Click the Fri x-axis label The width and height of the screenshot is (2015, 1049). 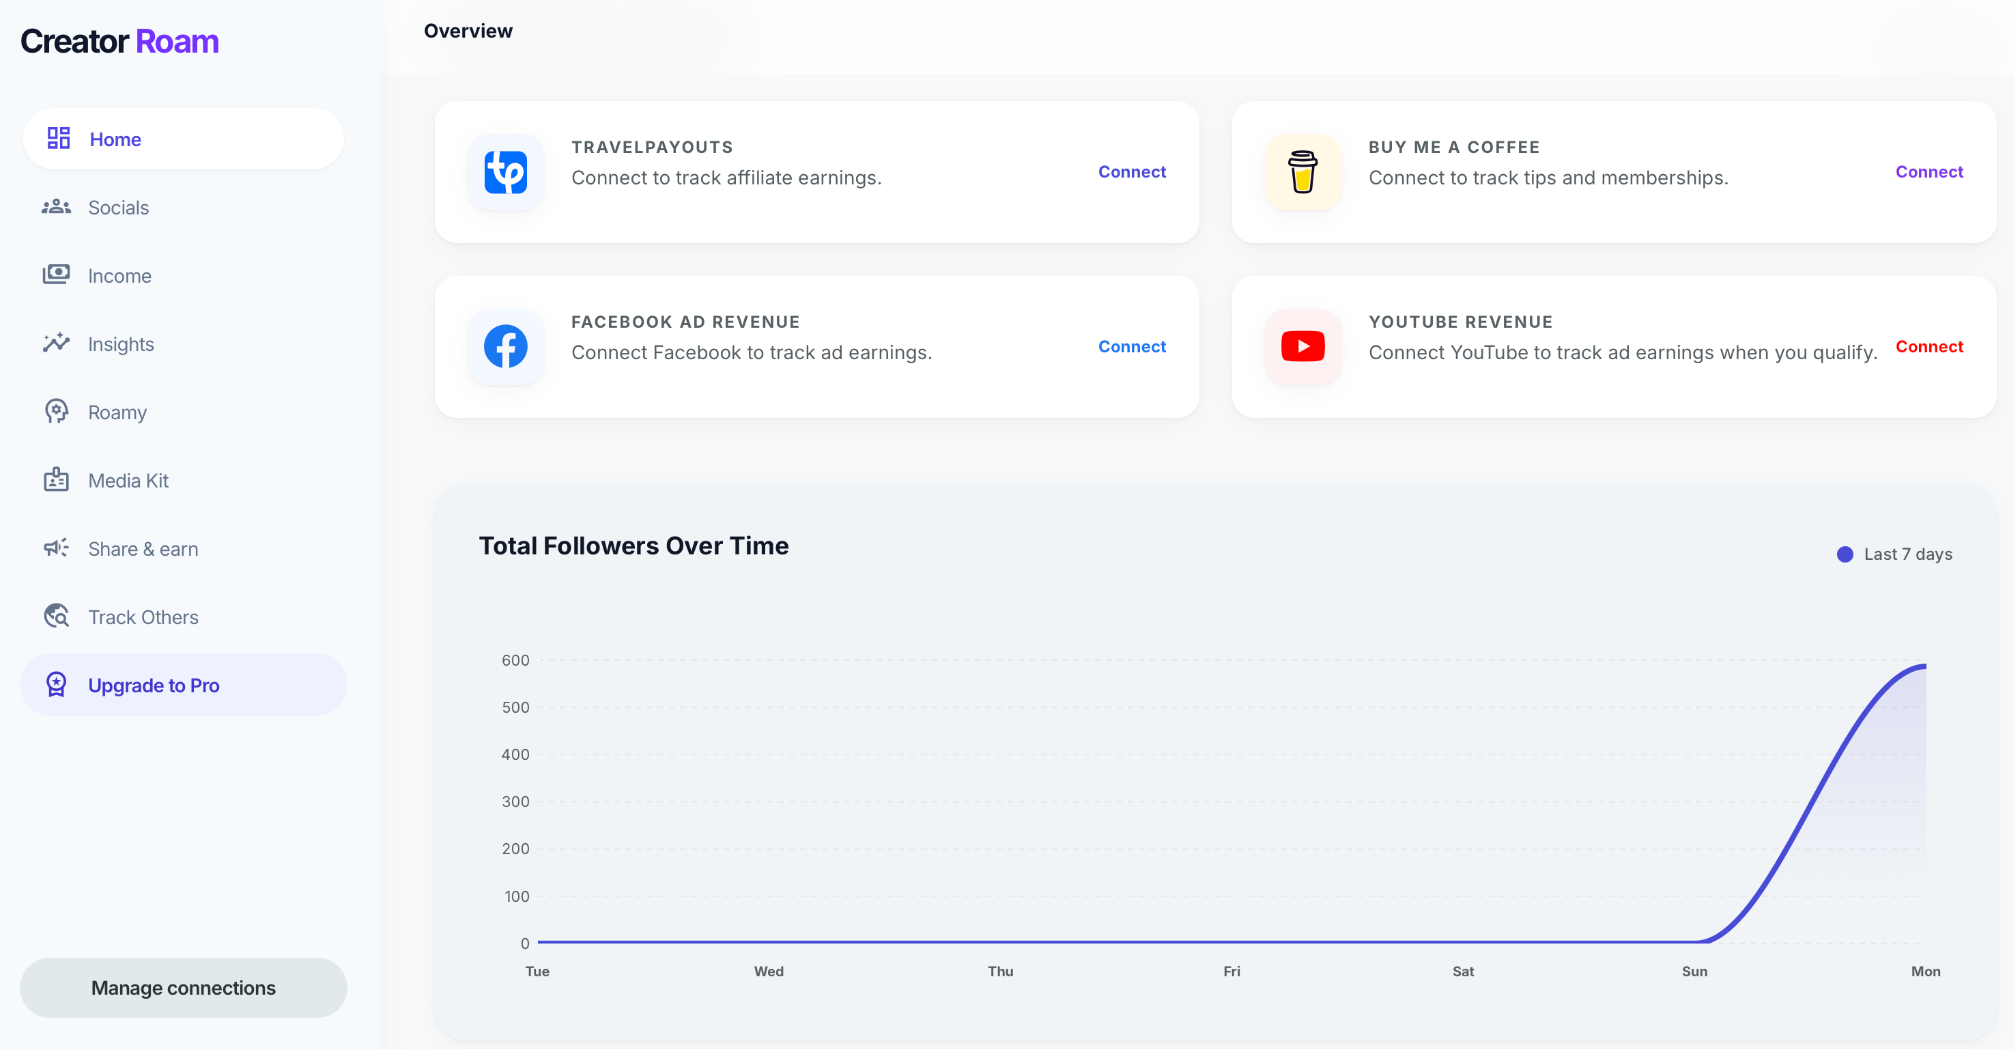pos(1232,971)
